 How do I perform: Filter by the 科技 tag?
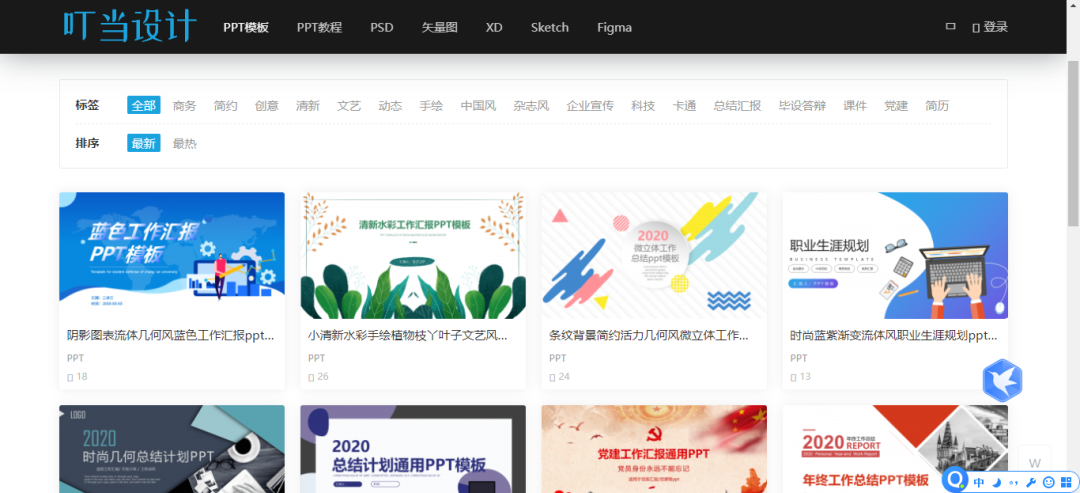pos(643,105)
